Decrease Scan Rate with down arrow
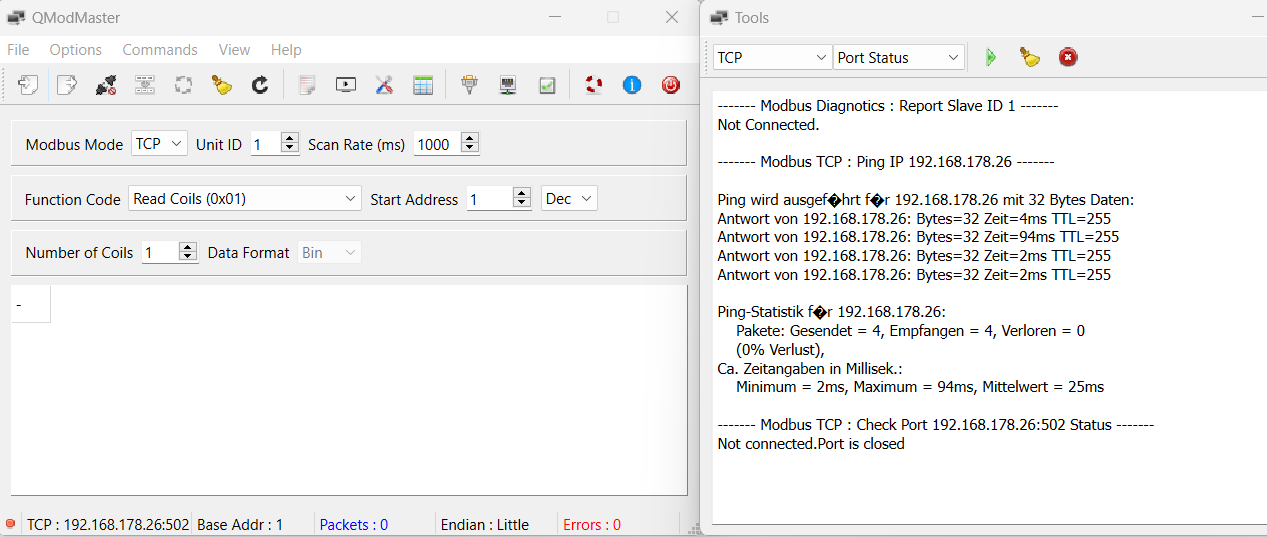The height and width of the screenshot is (537, 1267). point(470,149)
